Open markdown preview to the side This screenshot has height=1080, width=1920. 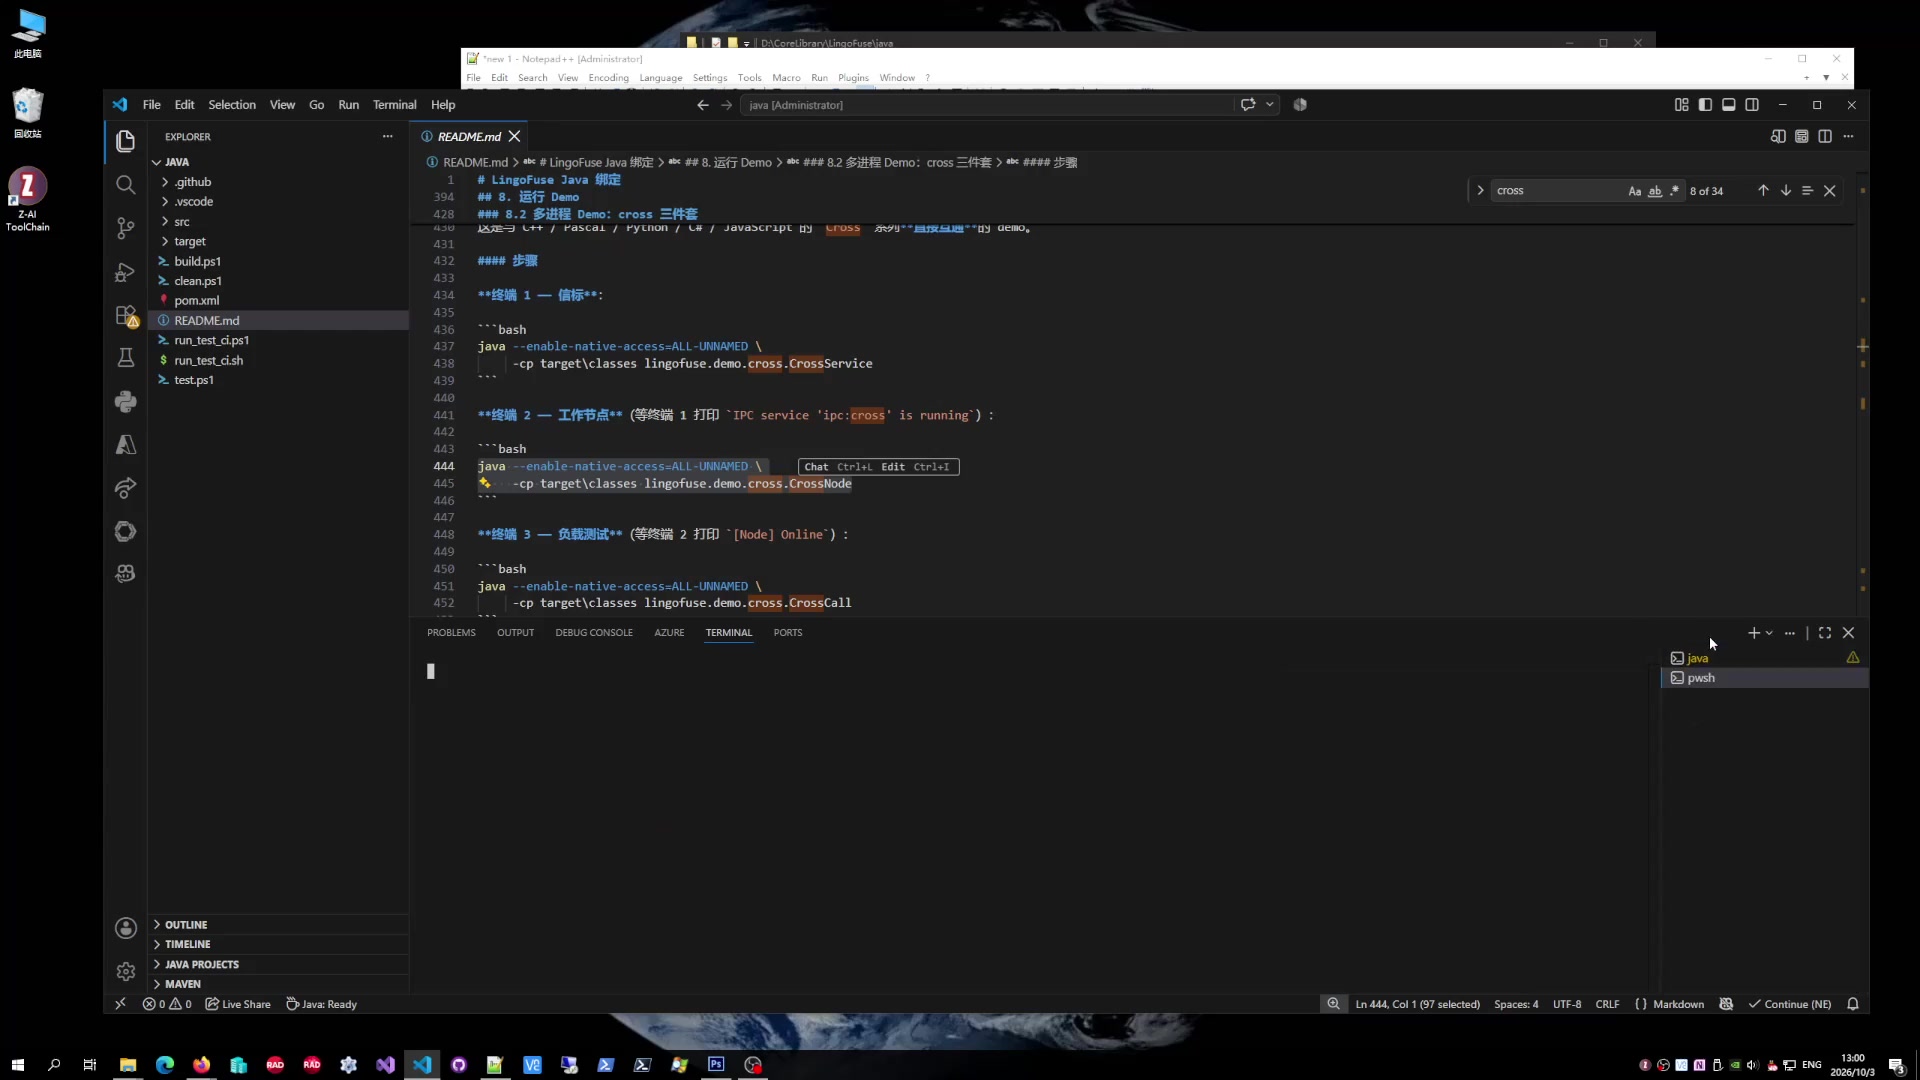tap(1778, 136)
